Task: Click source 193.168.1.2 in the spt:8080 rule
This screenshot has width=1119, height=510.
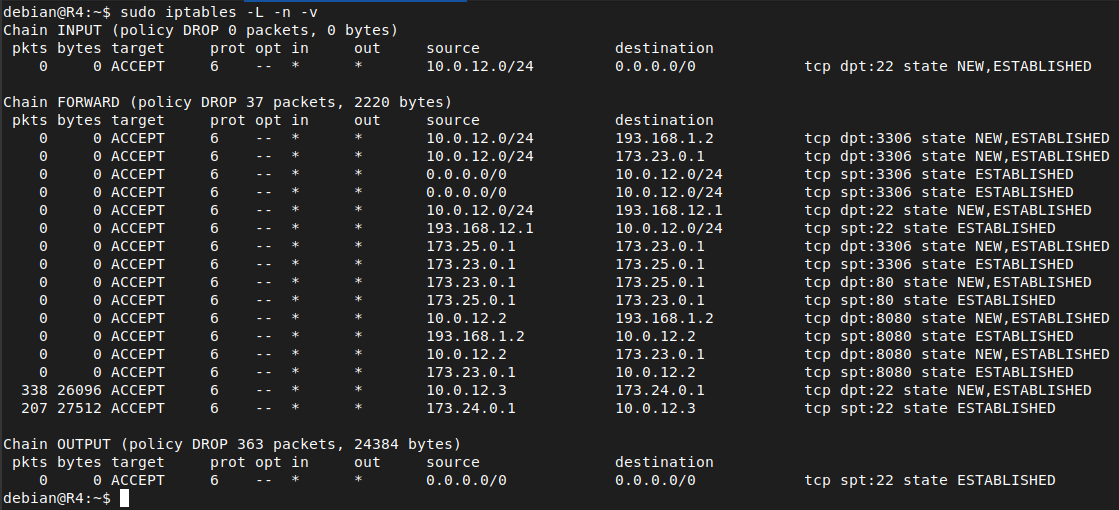Action: pyautogui.click(x=475, y=336)
